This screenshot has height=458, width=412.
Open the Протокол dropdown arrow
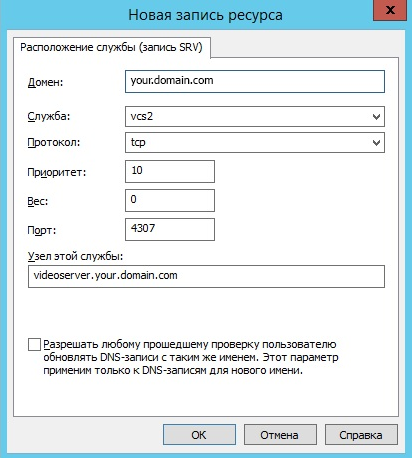[376, 143]
